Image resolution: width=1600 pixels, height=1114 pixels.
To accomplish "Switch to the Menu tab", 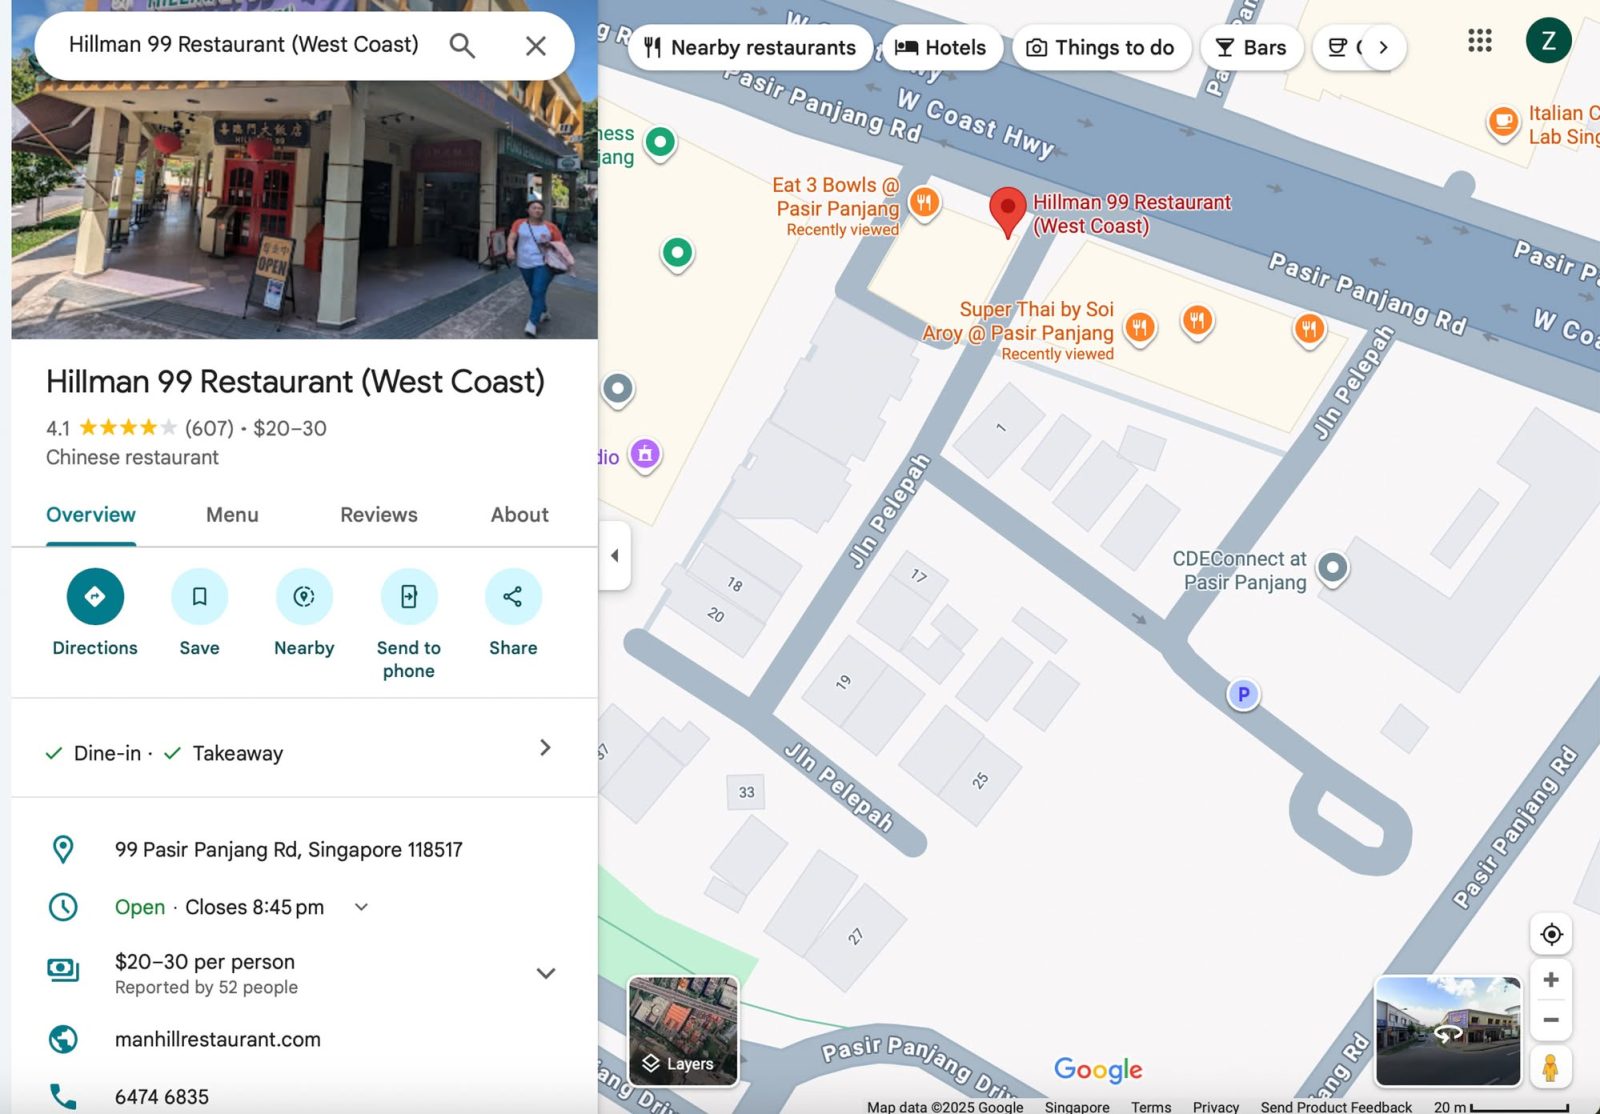I will (232, 515).
